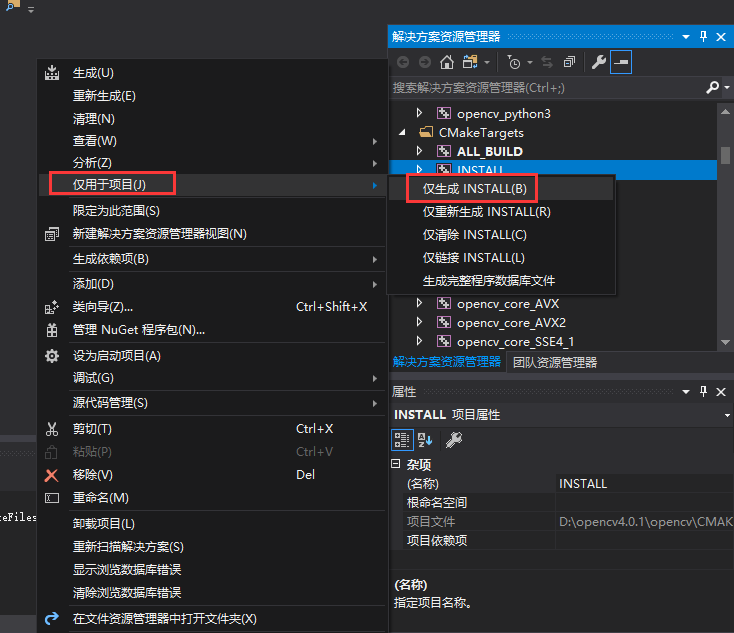Open Solution Explorer window options dropdown arrow
The height and width of the screenshot is (633, 734).
(x=686, y=37)
